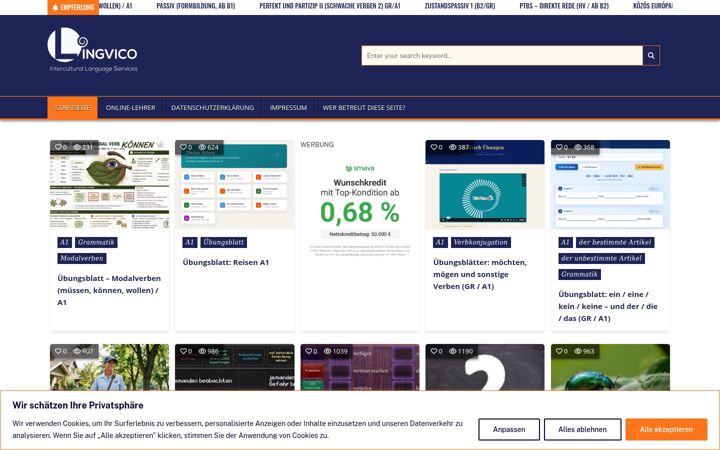The width and height of the screenshot is (720, 450).
Task: Click heart icon on card with 986 views
Action: (183, 351)
